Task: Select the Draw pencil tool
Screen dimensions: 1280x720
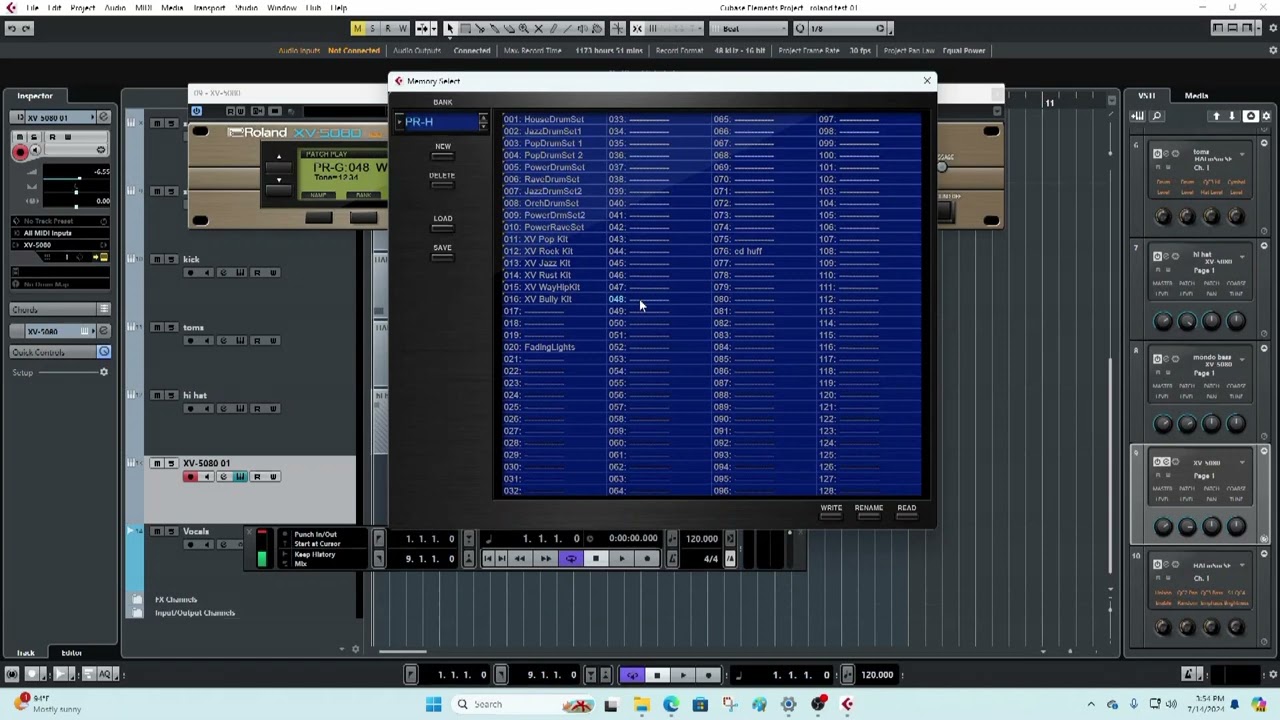Action: (x=554, y=28)
